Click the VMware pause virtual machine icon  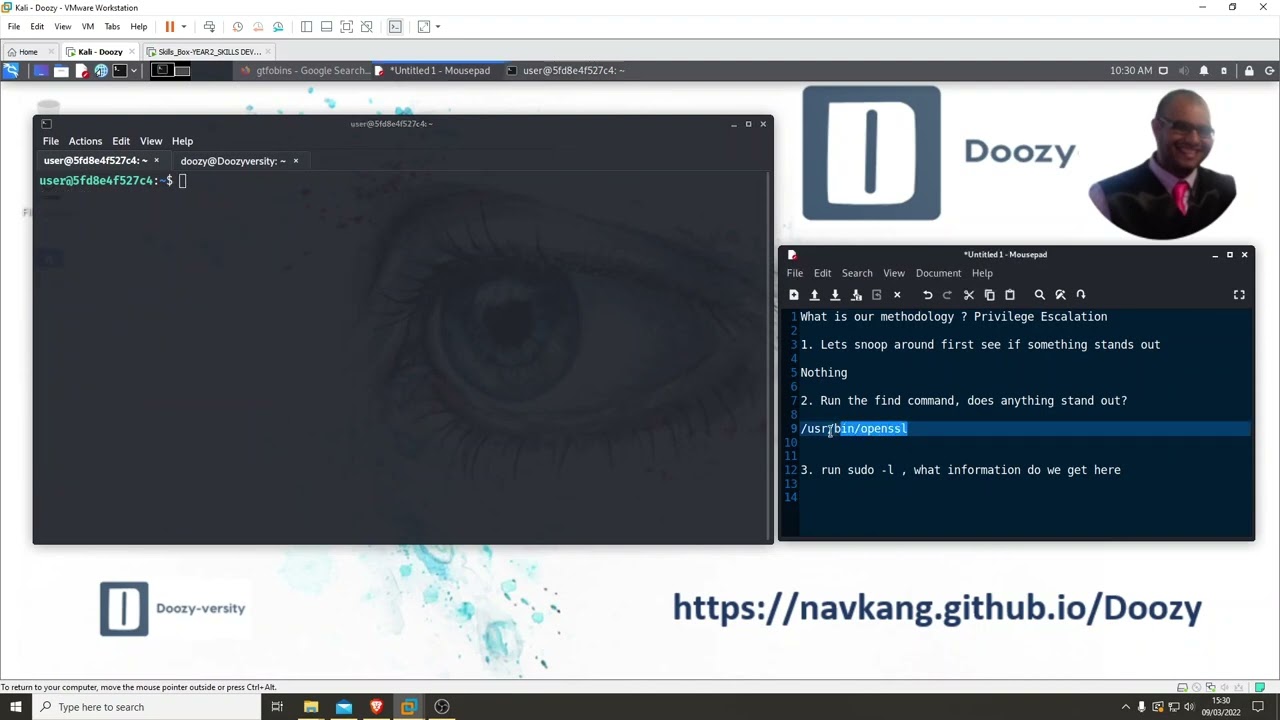pyautogui.click(x=169, y=27)
